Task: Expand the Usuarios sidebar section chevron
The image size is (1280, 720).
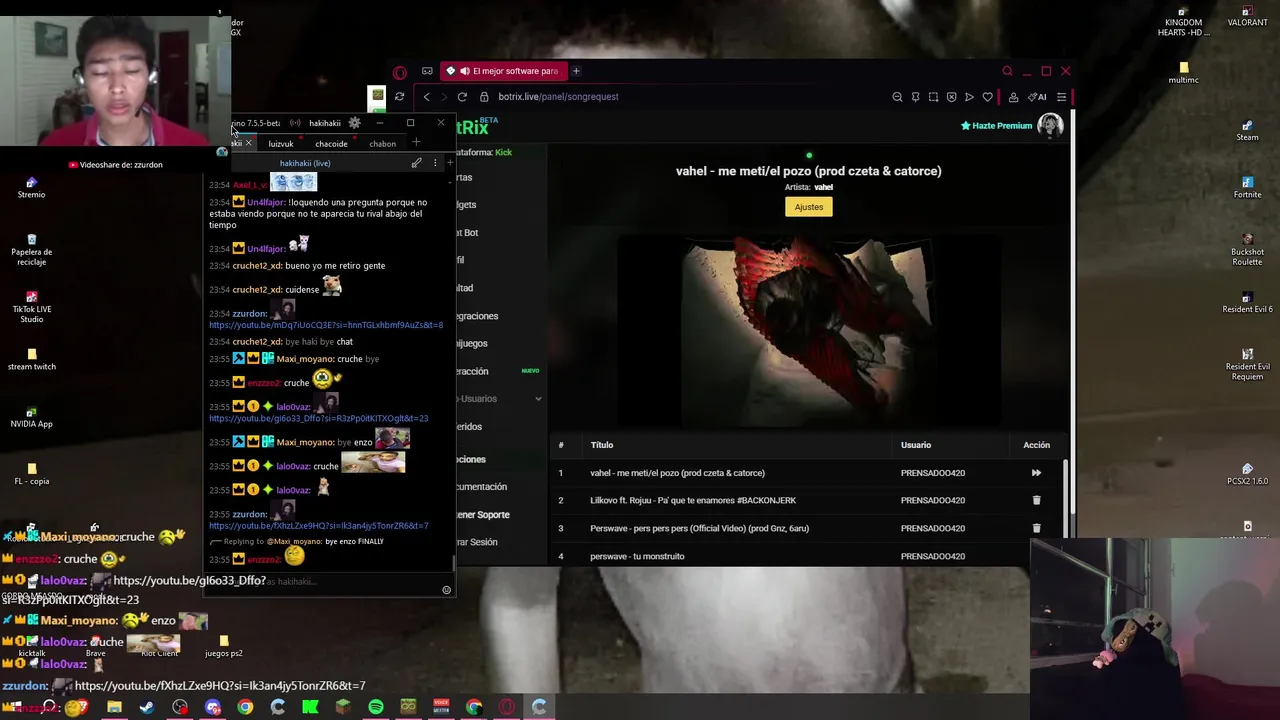Action: pyautogui.click(x=538, y=399)
